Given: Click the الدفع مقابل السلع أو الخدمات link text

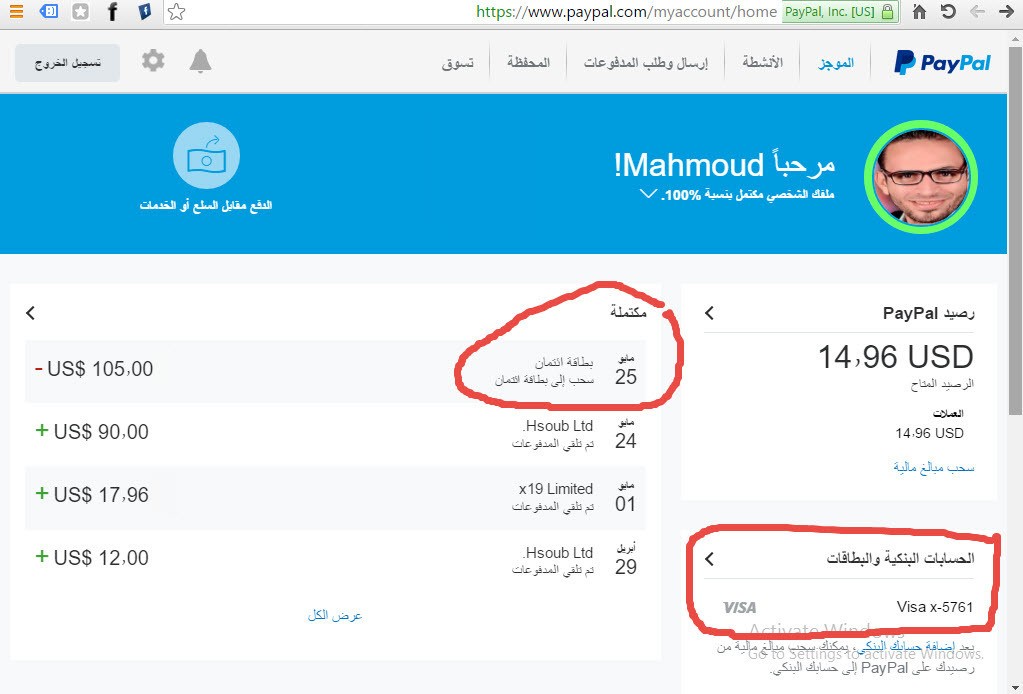Looking at the screenshot, I should (206, 205).
